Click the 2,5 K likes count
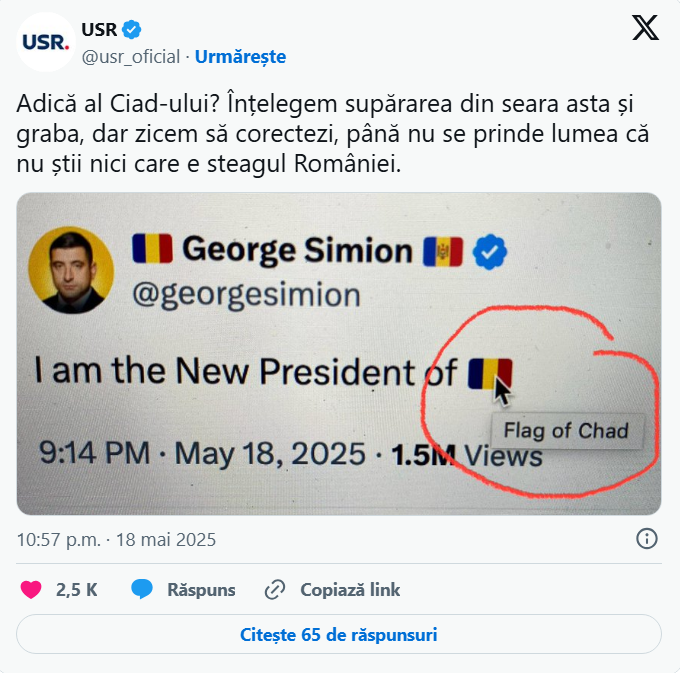The image size is (680, 673). pyautogui.click(x=77, y=590)
